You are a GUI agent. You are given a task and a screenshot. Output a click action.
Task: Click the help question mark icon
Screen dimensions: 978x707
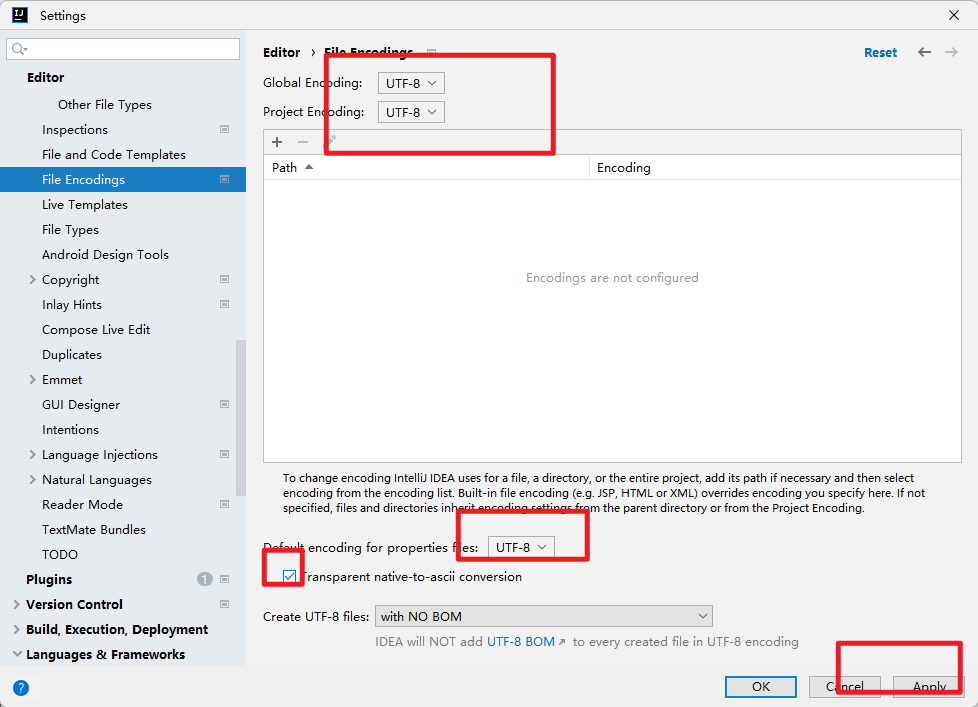tap(21, 688)
